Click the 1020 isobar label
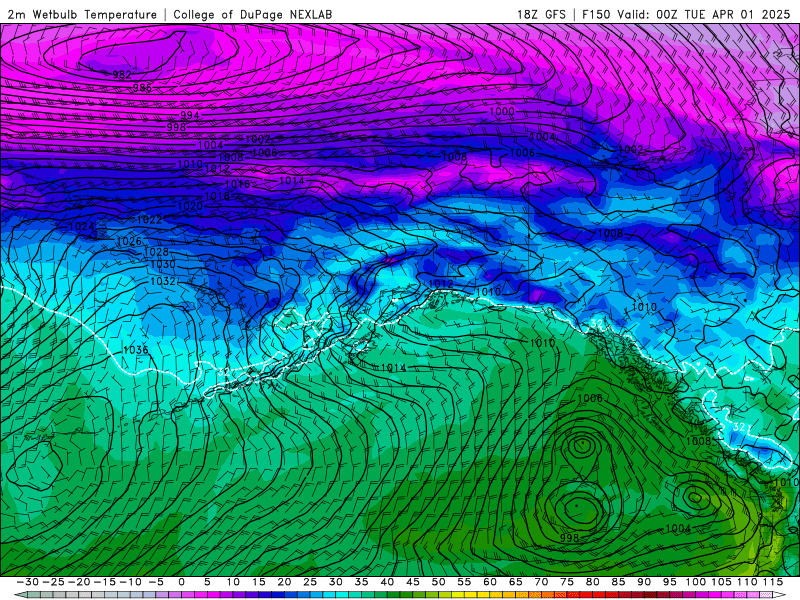 [190, 206]
